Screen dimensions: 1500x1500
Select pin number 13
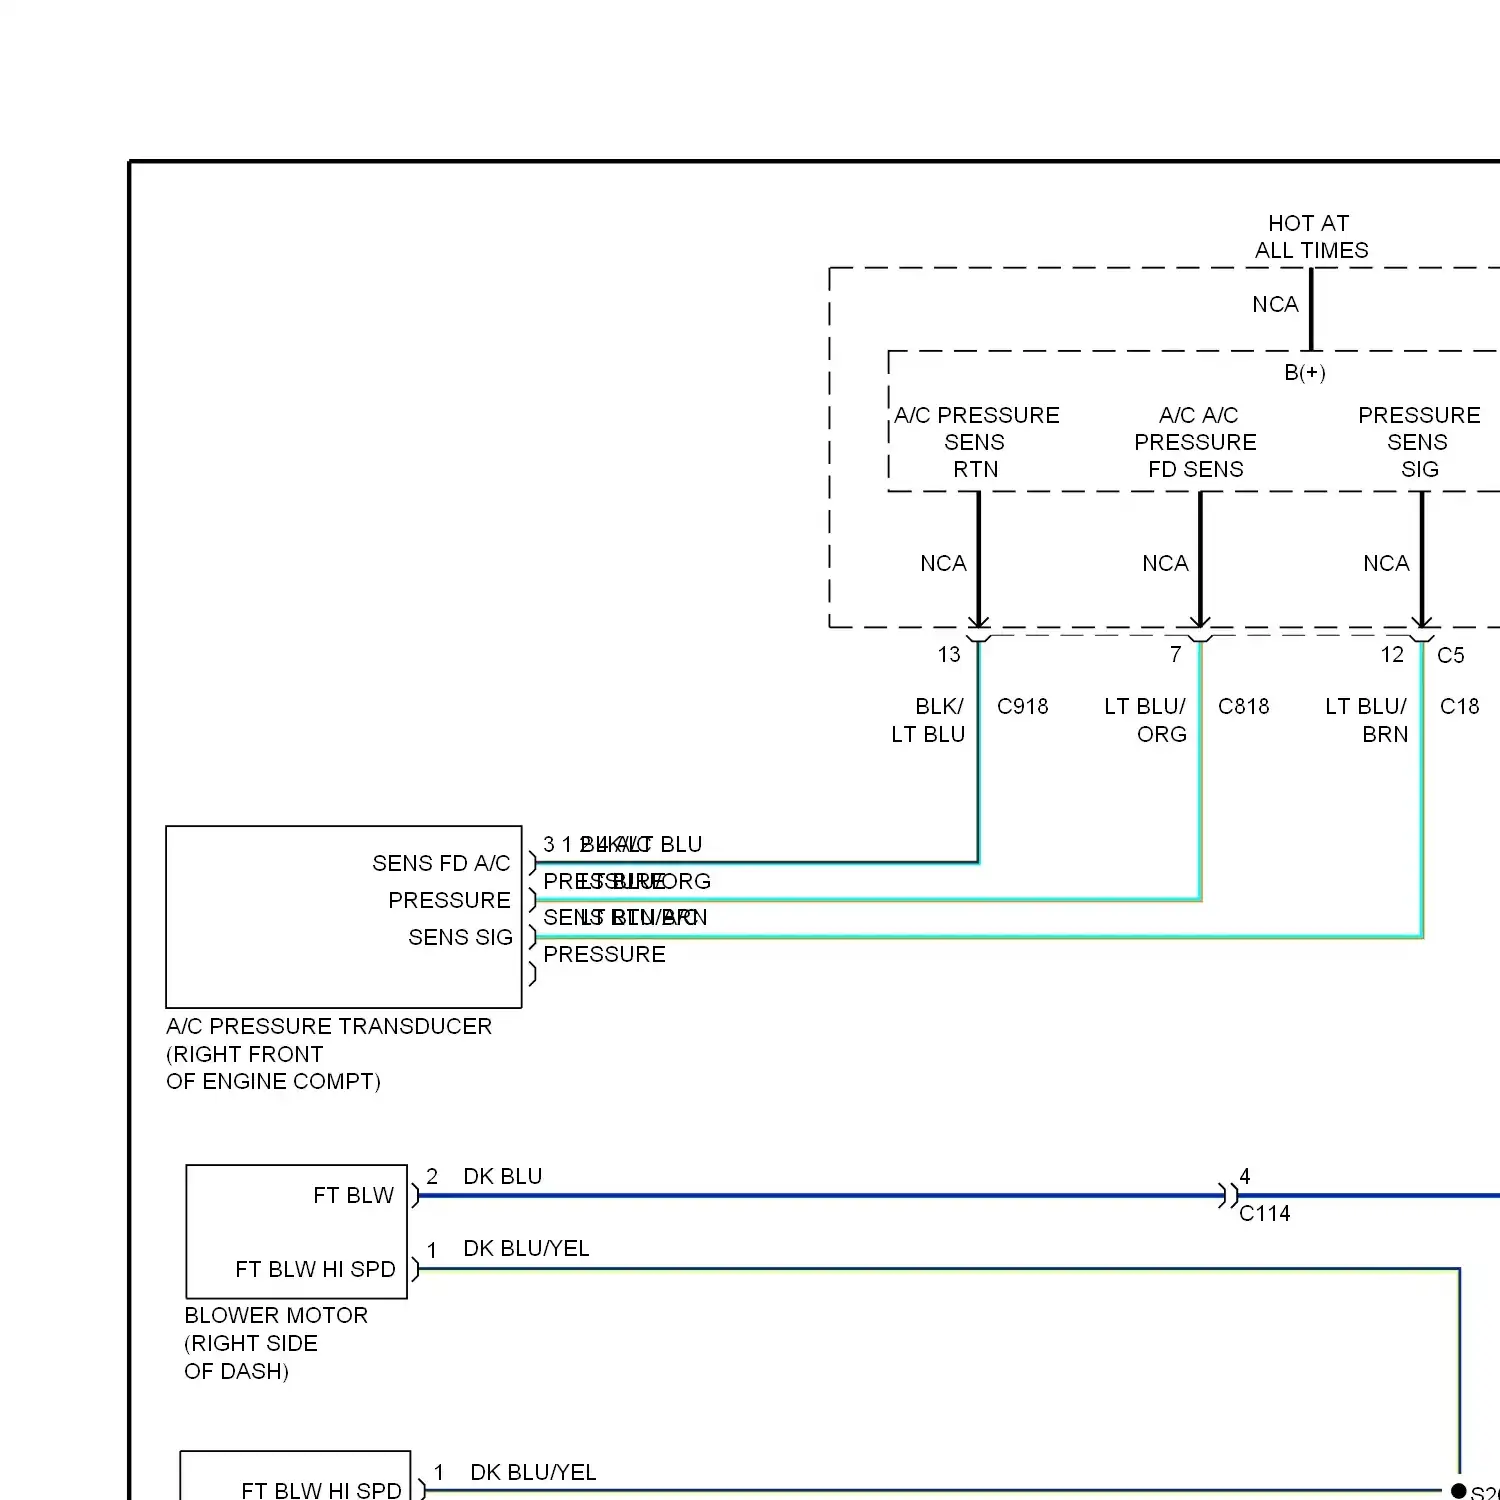point(949,655)
